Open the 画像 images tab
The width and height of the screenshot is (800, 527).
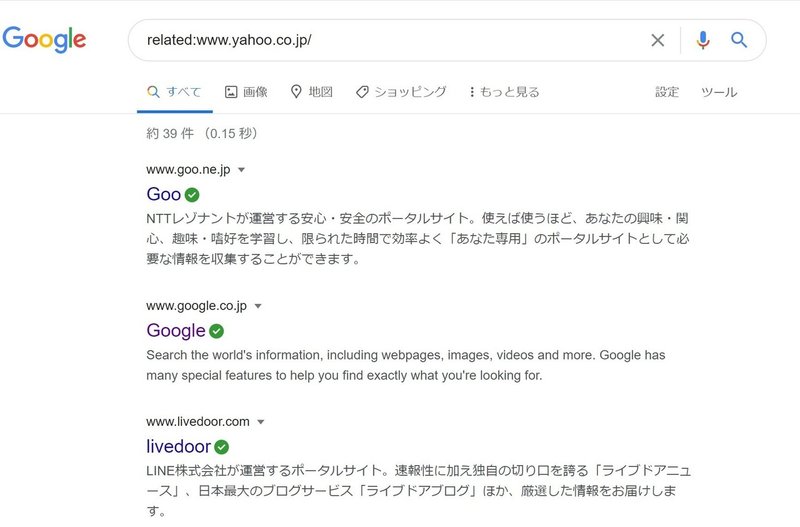tap(246, 92)
